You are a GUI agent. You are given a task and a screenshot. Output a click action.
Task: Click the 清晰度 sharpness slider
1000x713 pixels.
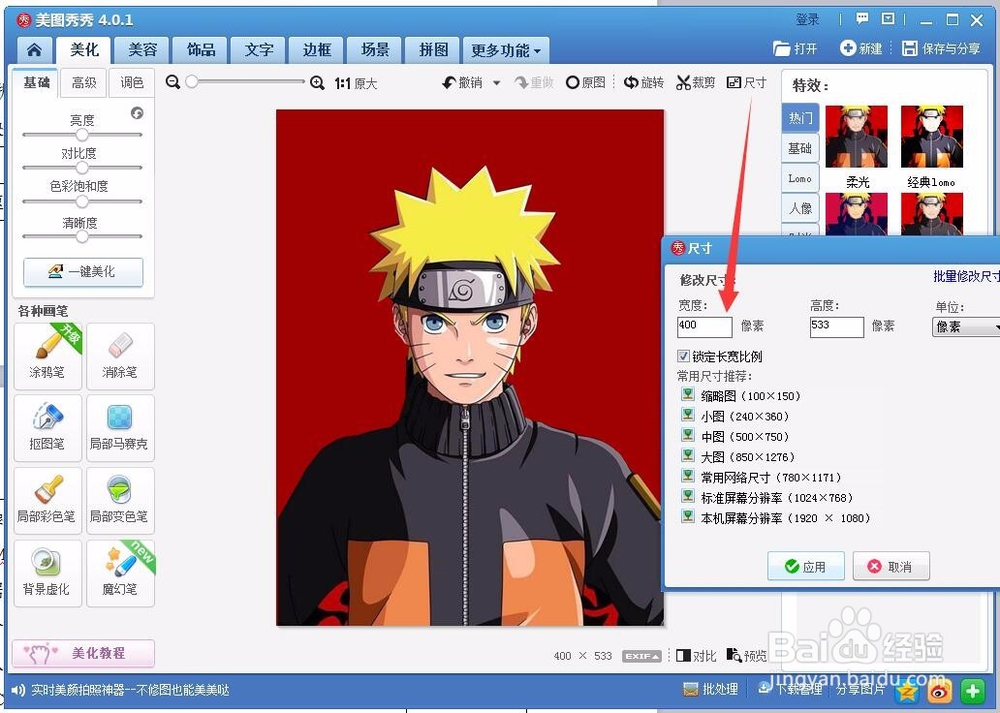click(82, 236)
